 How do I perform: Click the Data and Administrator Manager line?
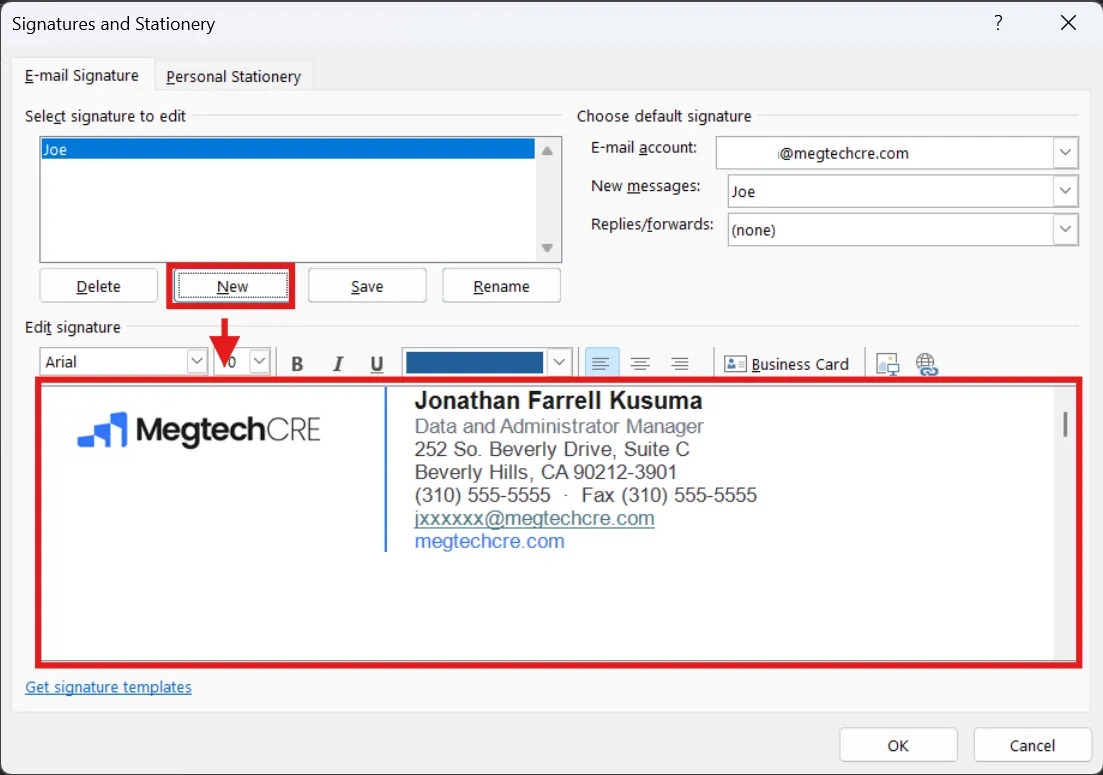(559, 426)
